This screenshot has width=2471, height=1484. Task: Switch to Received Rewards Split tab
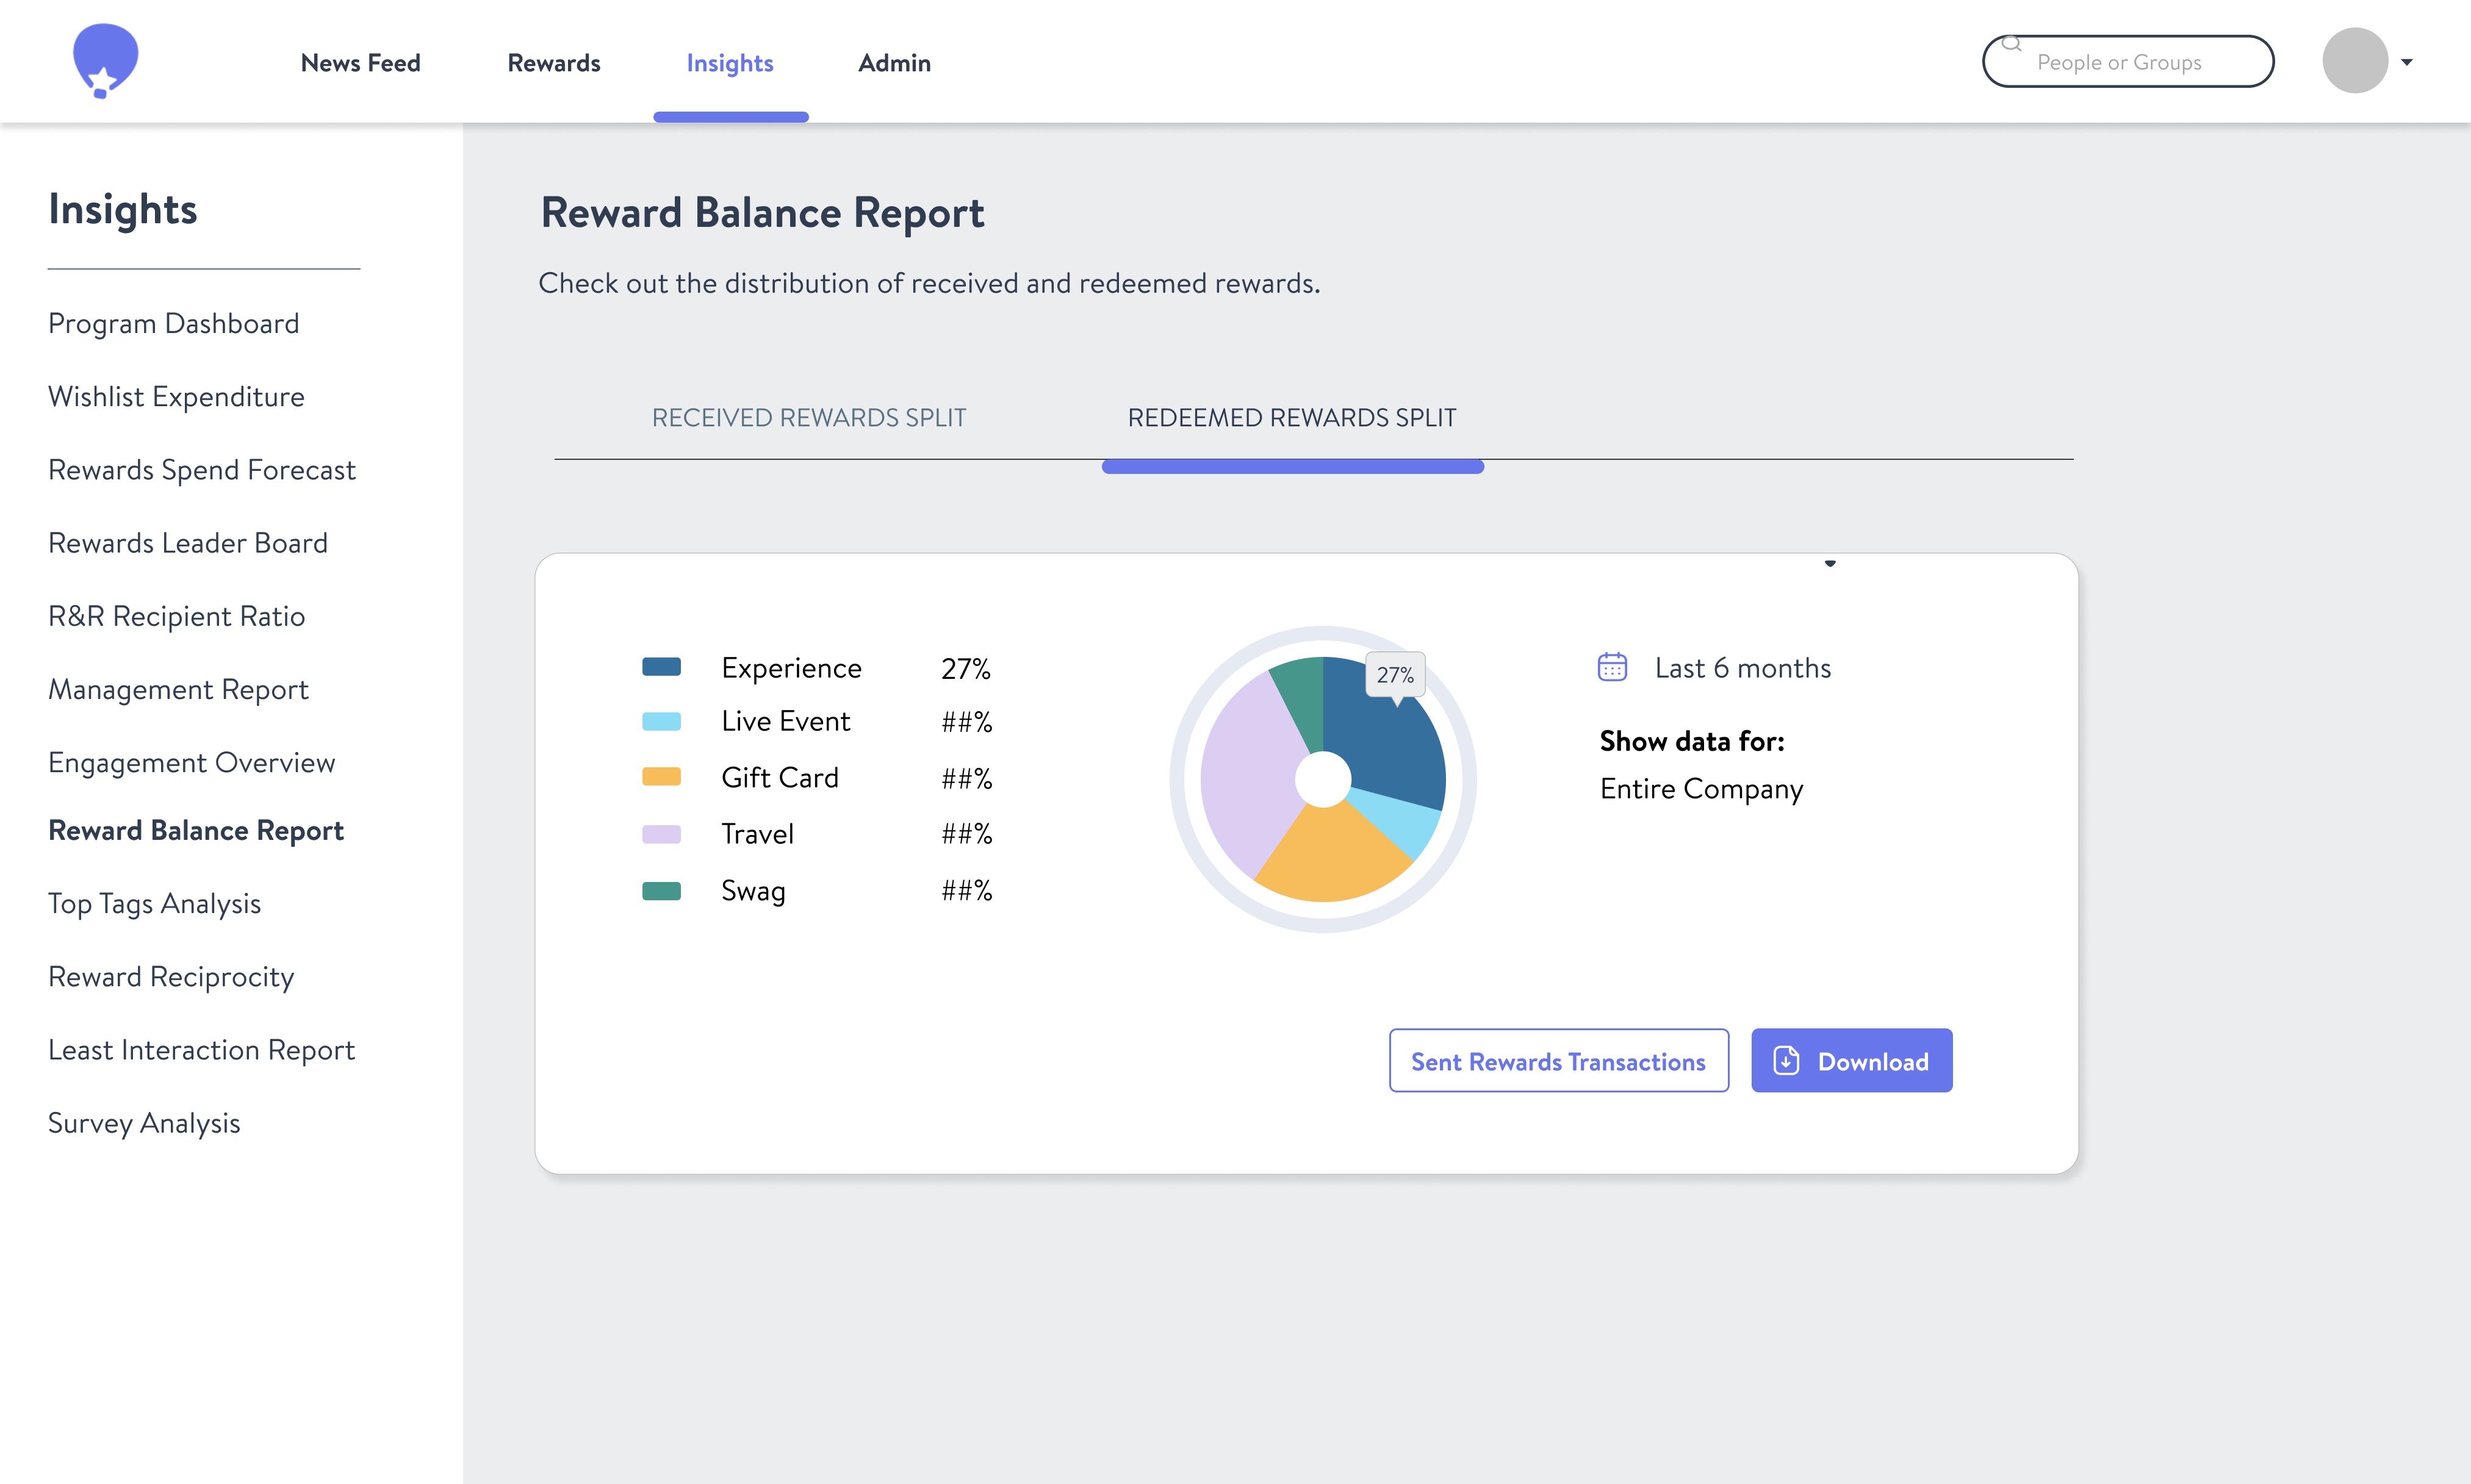pyautogui.click(x=808, y=418)
